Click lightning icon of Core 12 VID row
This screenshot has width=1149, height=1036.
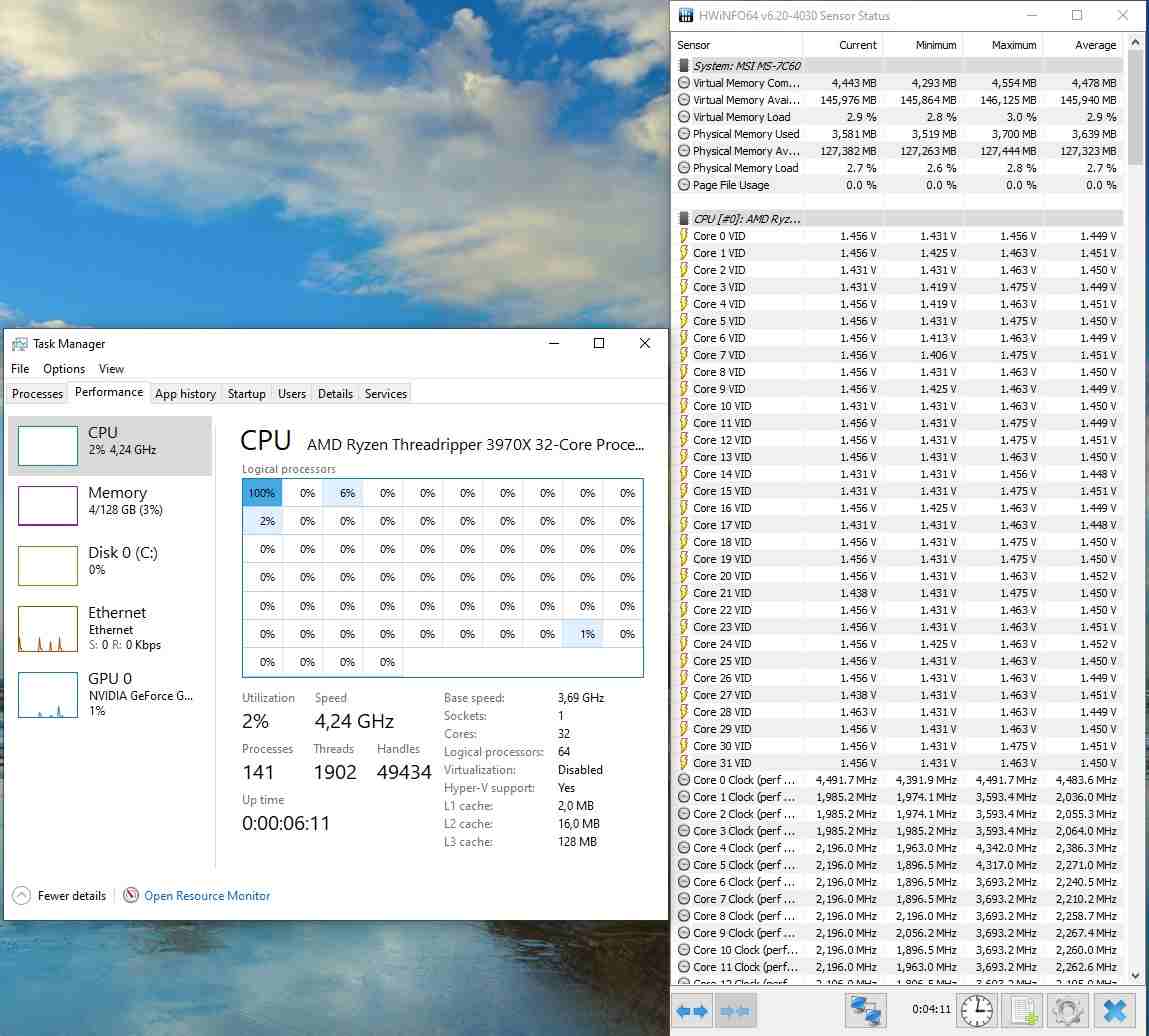[x=684, y=440]
